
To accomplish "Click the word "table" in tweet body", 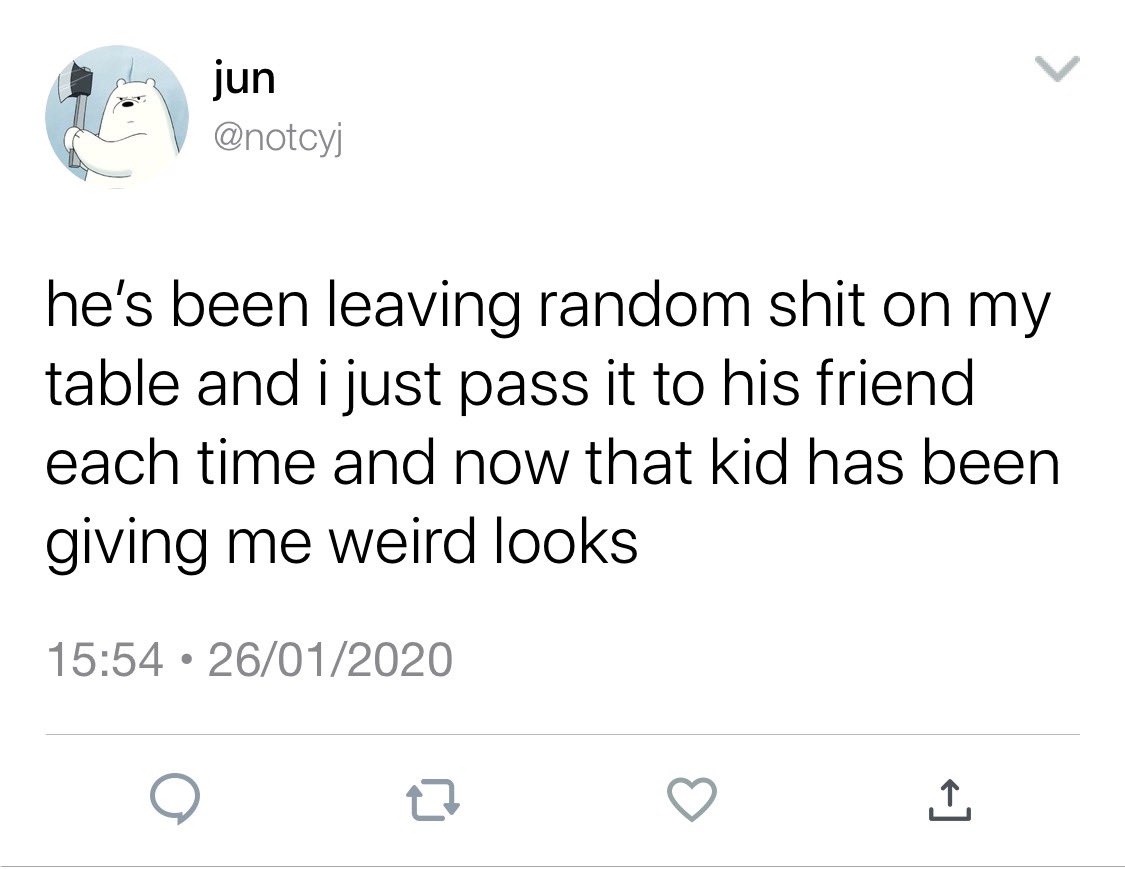I will pos(113,382).
